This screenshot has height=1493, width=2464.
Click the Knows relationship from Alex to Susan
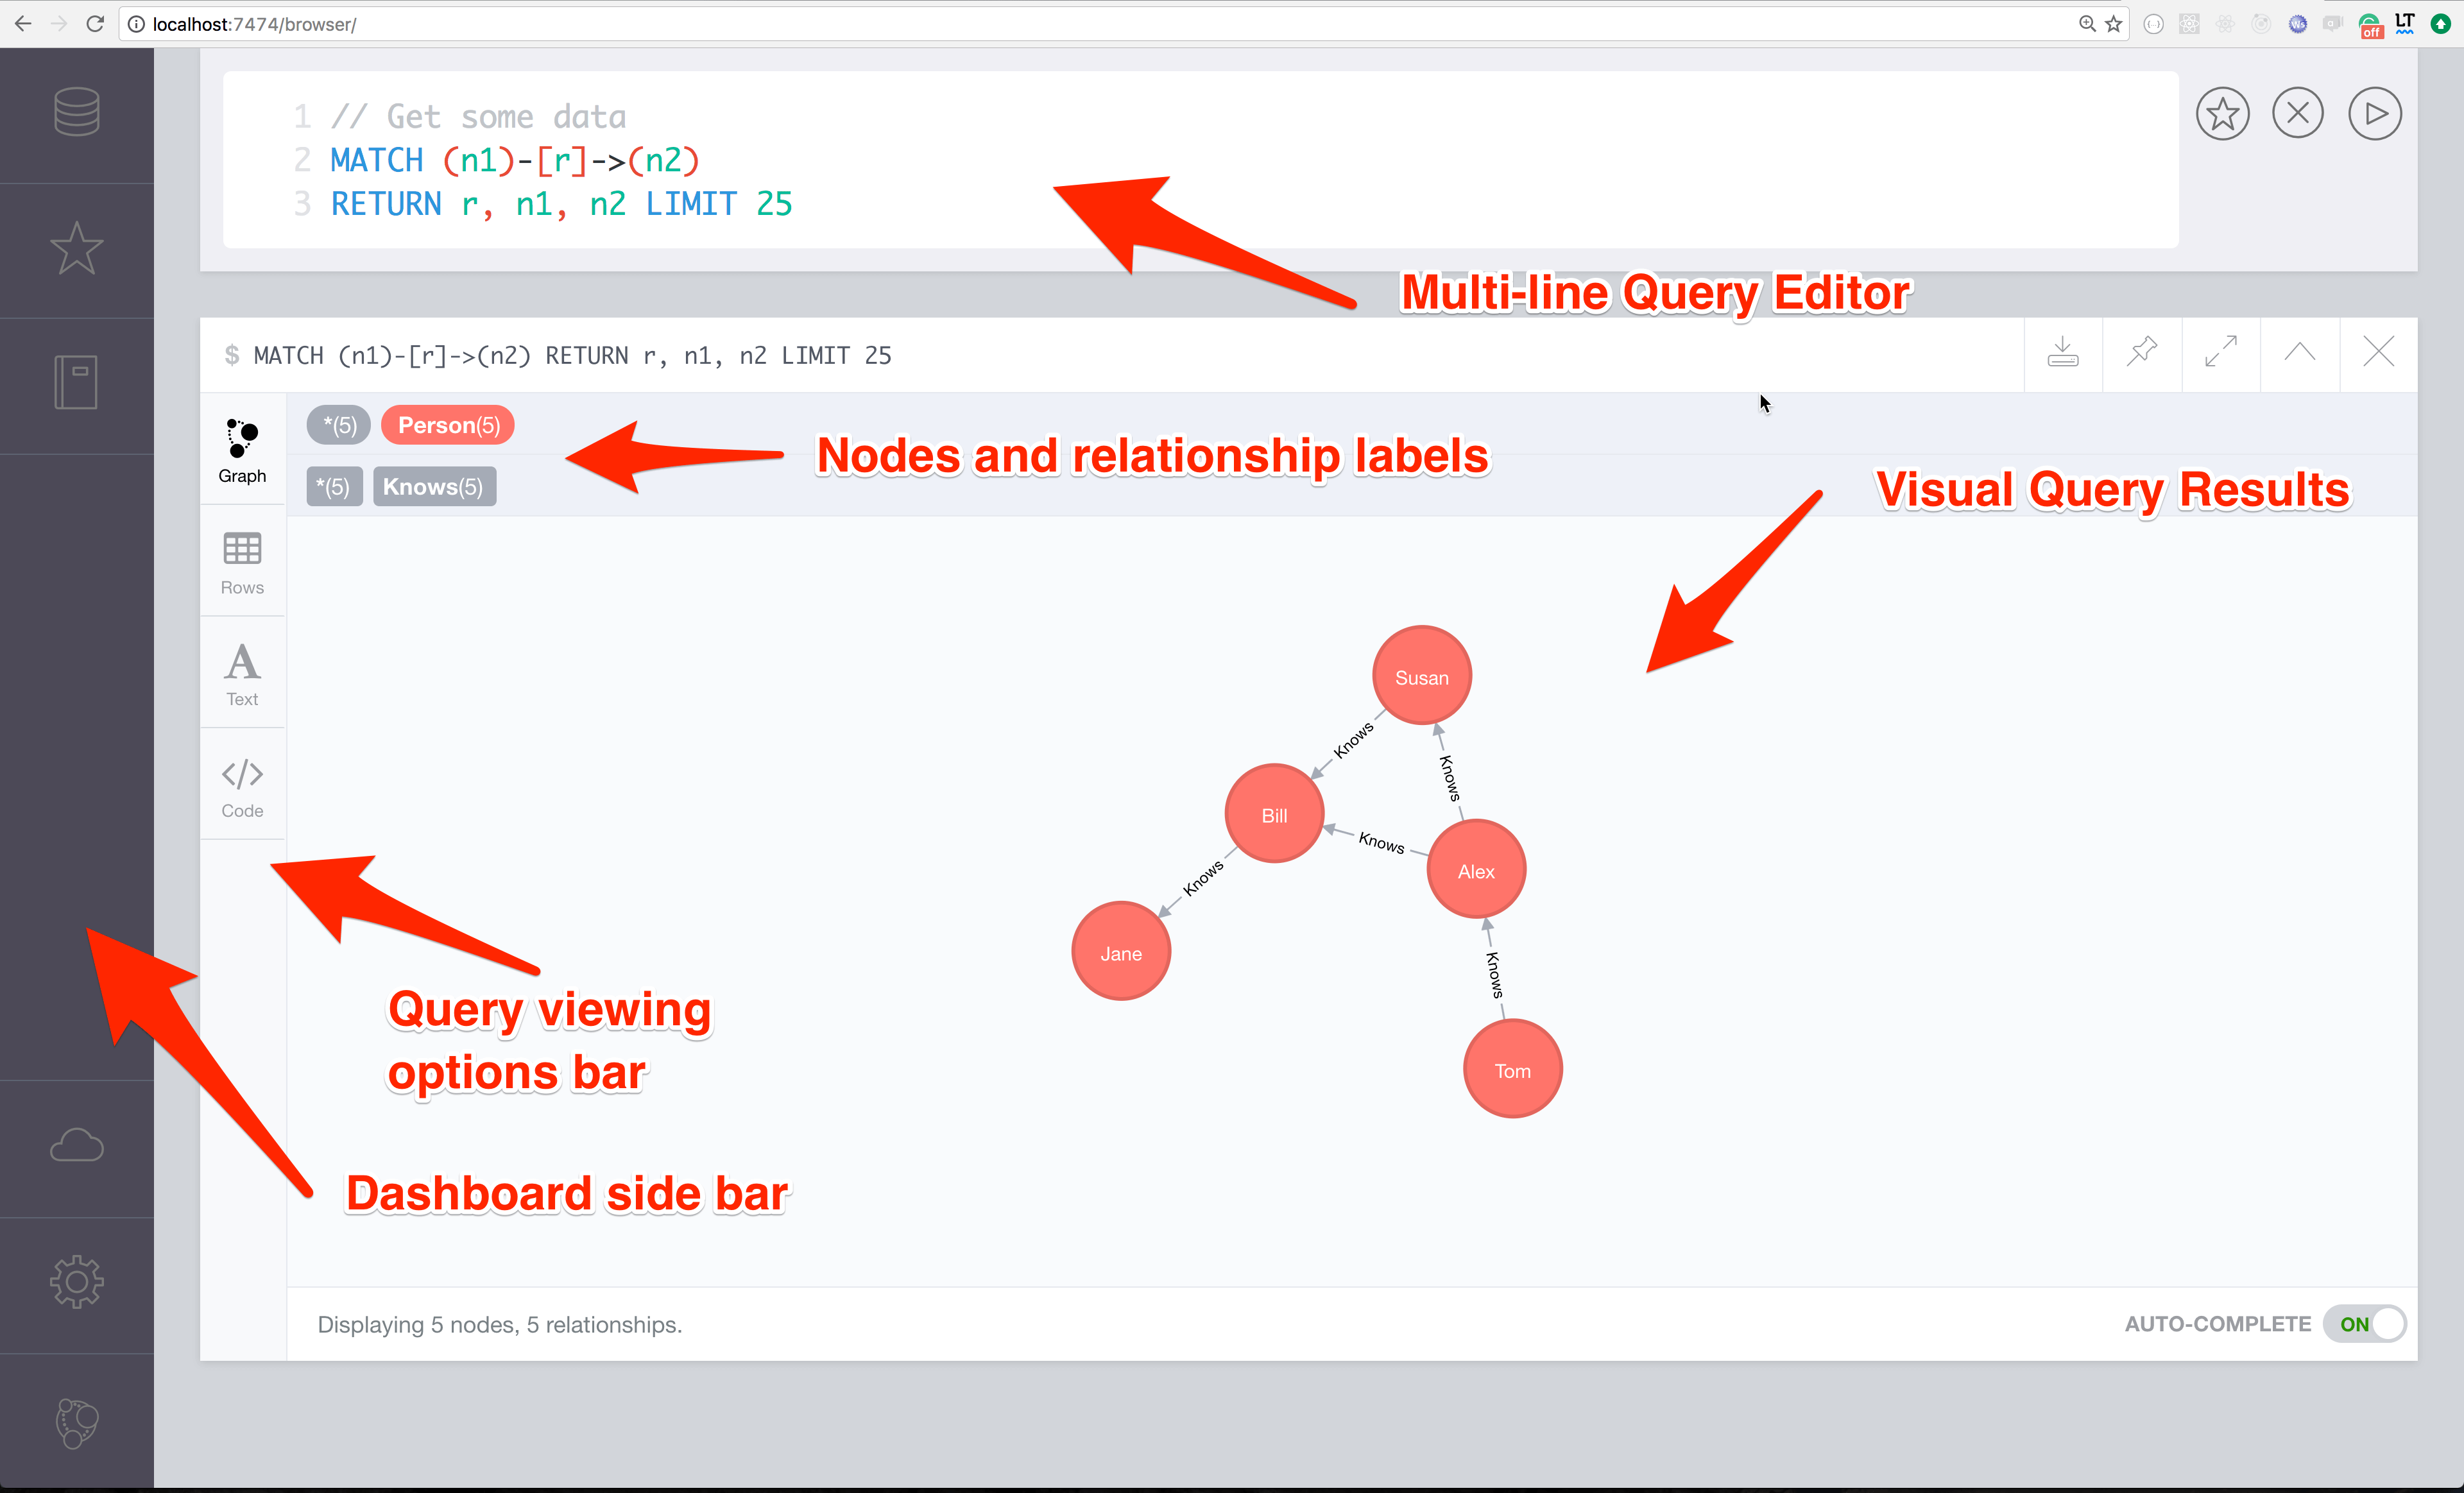point(1450,778)
